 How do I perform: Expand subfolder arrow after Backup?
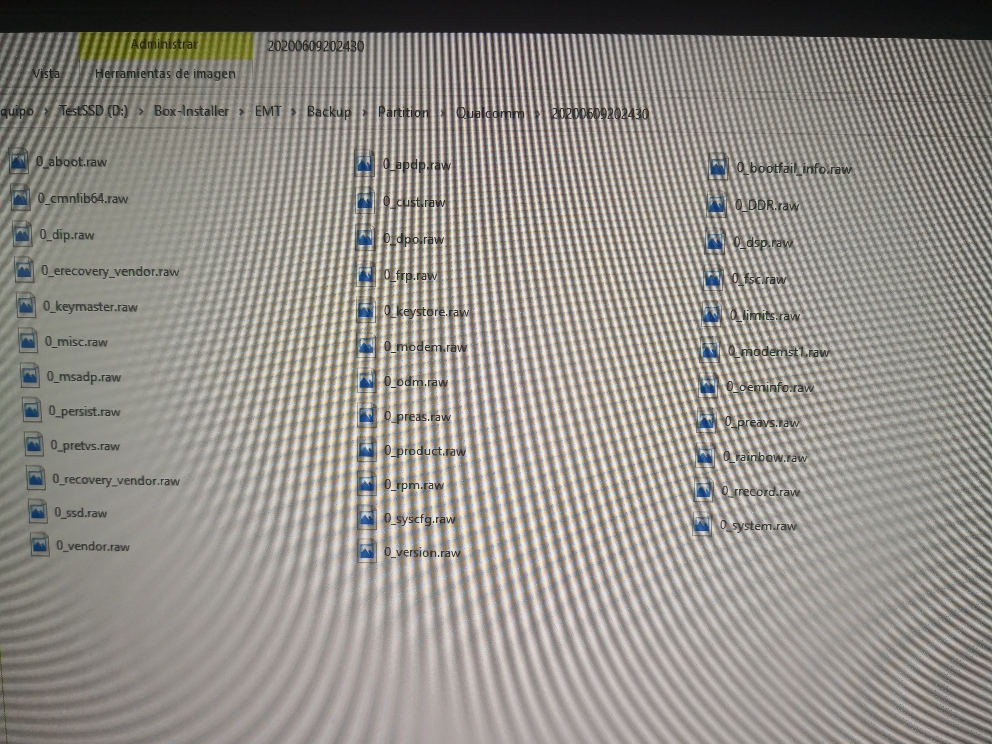click(364, 113)
